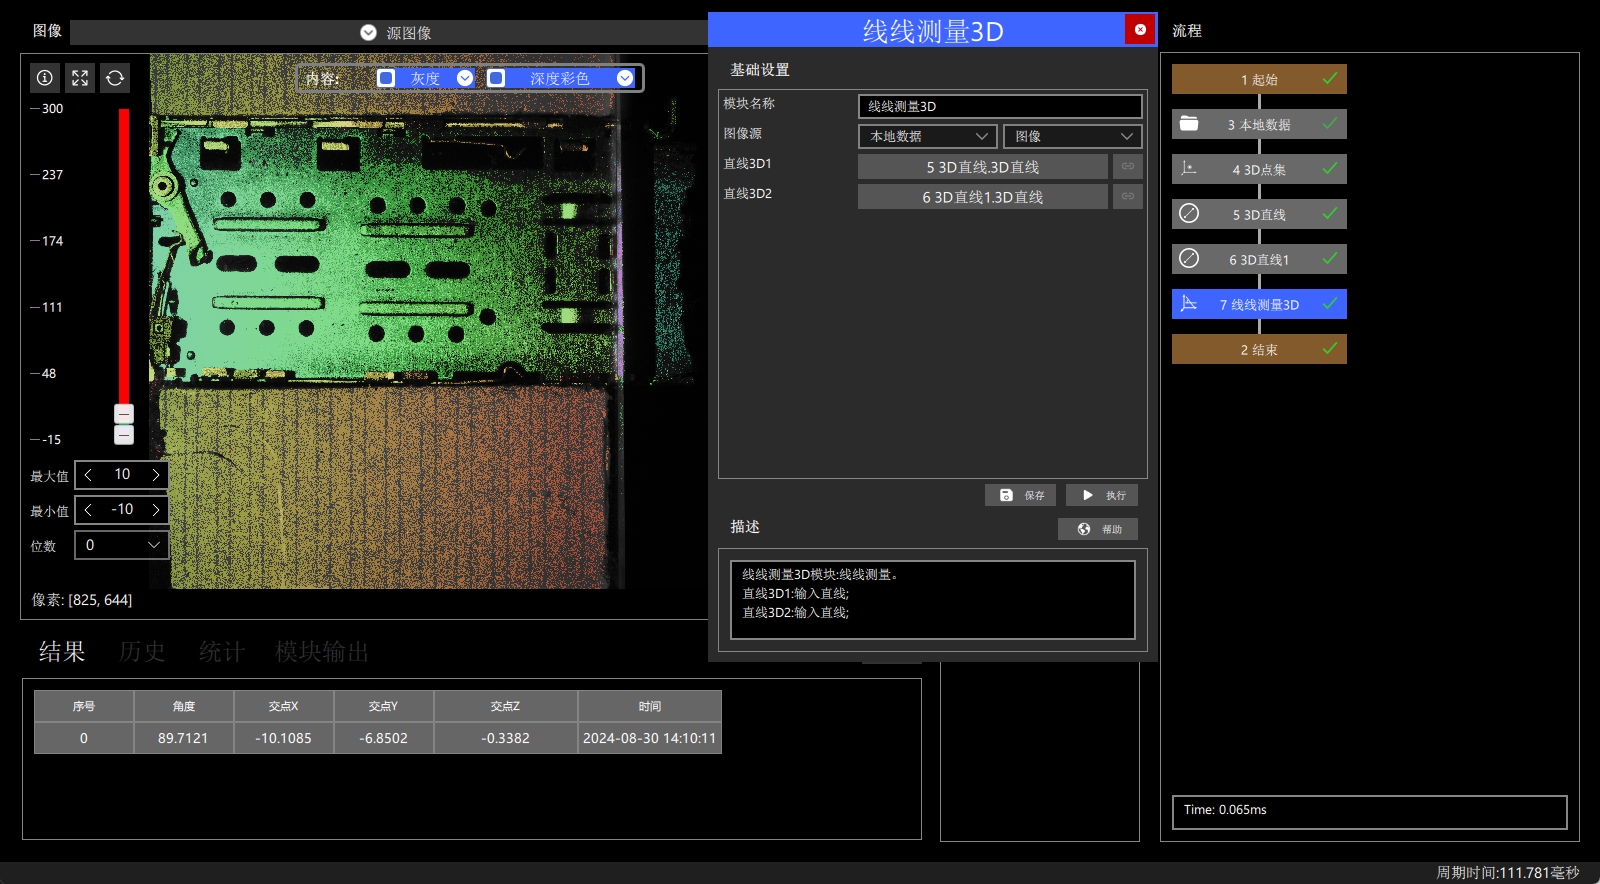This screenshot has height=884, width=1600.
Task: Click the folder icon on 本地数据 step
Action: (1189, 124)
